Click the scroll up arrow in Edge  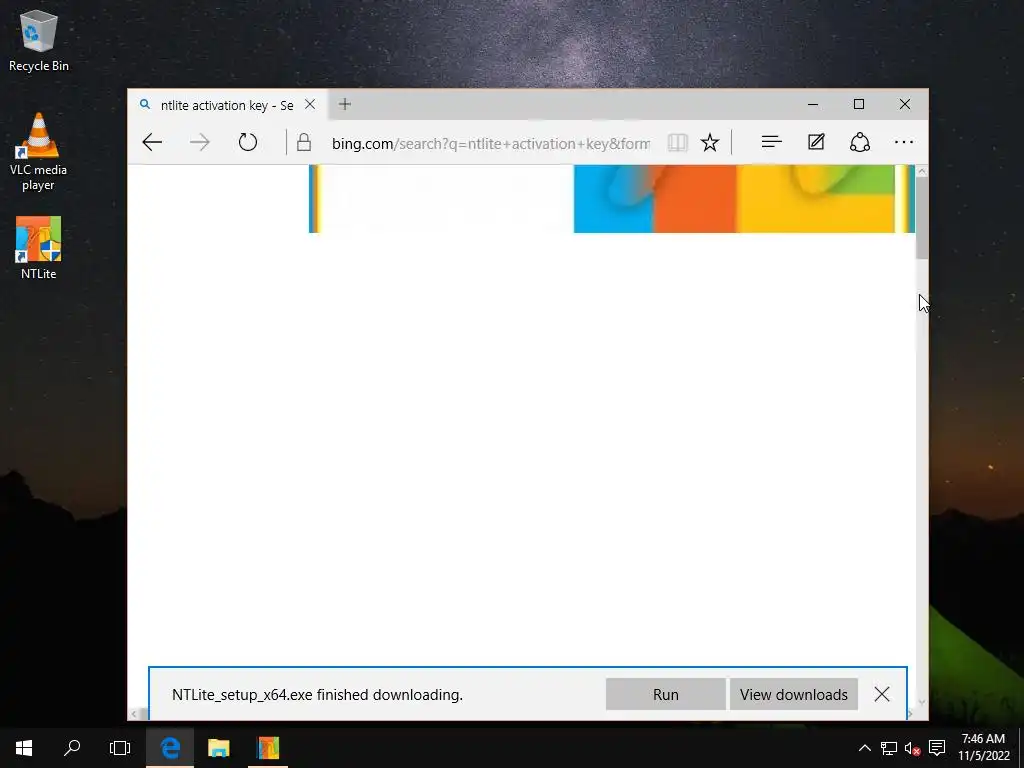click(921, 171)
